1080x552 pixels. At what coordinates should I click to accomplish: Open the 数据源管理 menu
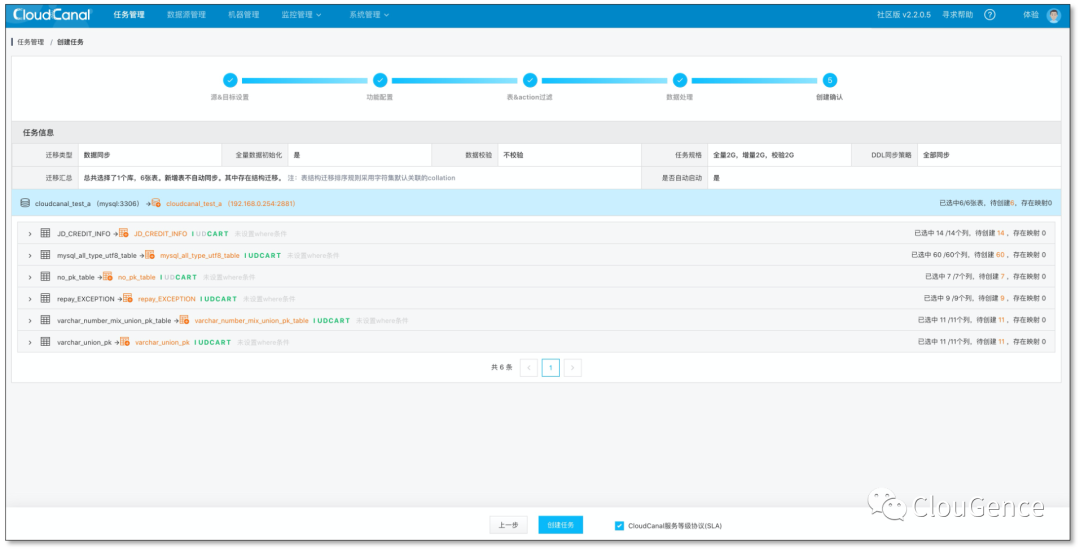point(186,14)
